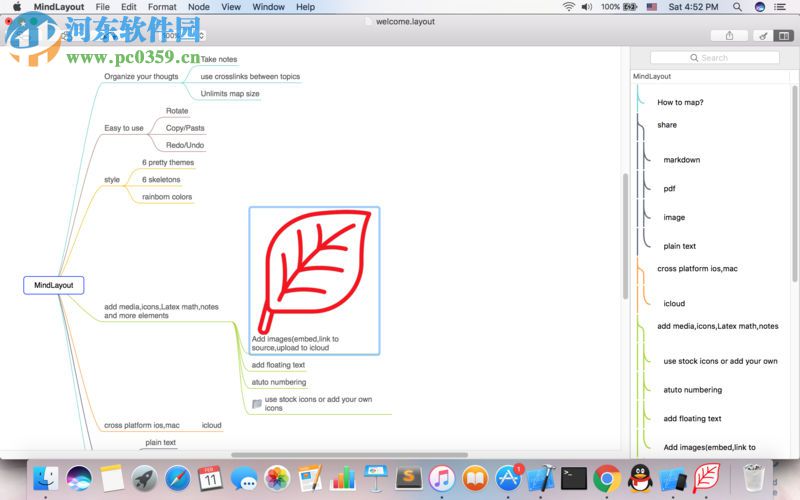Viewport: 800px width, 500px height.
Task: Open Notification Center icon
Action: [x=780, y=7]
